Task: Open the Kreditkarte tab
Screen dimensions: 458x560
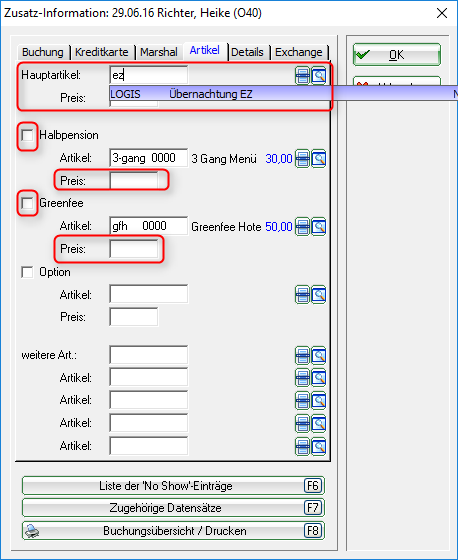Action: (x=102, y=52)
